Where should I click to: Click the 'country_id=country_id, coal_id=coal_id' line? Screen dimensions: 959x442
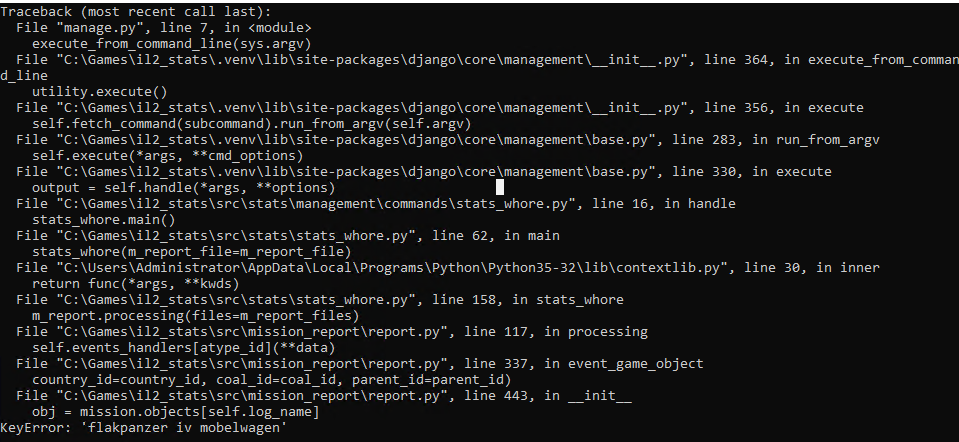click(271, 379)
